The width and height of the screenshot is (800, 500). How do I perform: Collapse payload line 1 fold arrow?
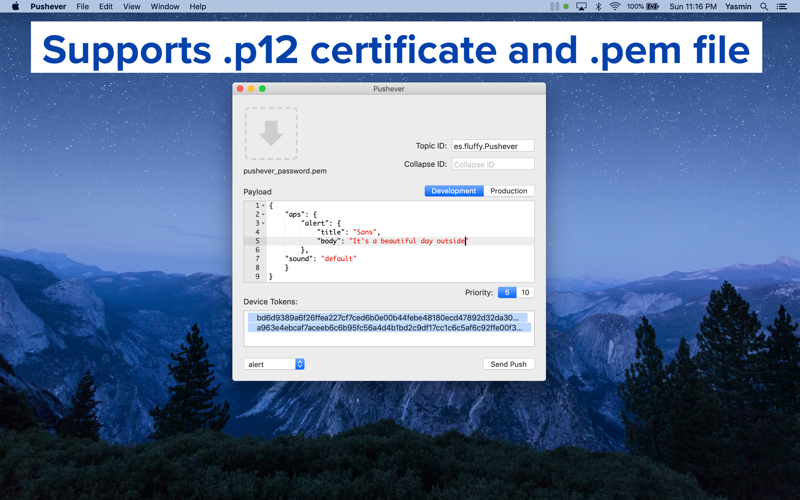click(x=263, y=206)
